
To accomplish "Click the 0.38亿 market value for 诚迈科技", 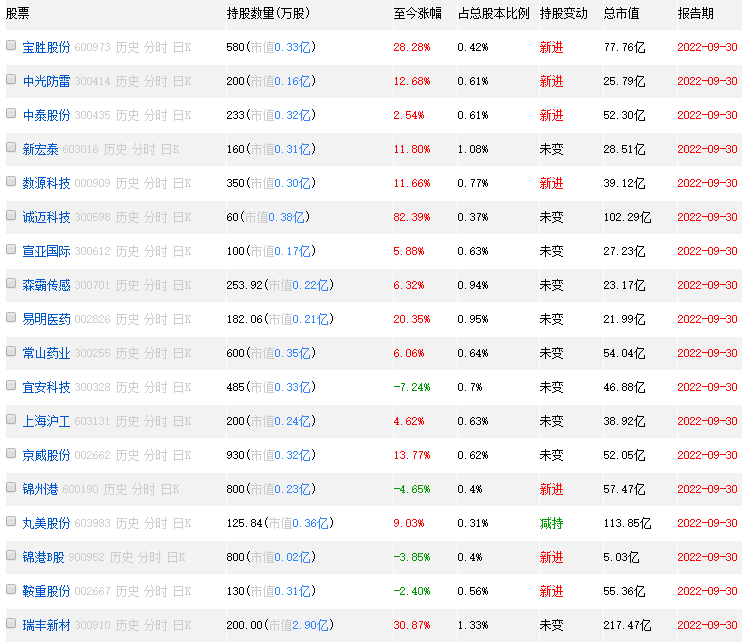I will click(x=287, y=217).
